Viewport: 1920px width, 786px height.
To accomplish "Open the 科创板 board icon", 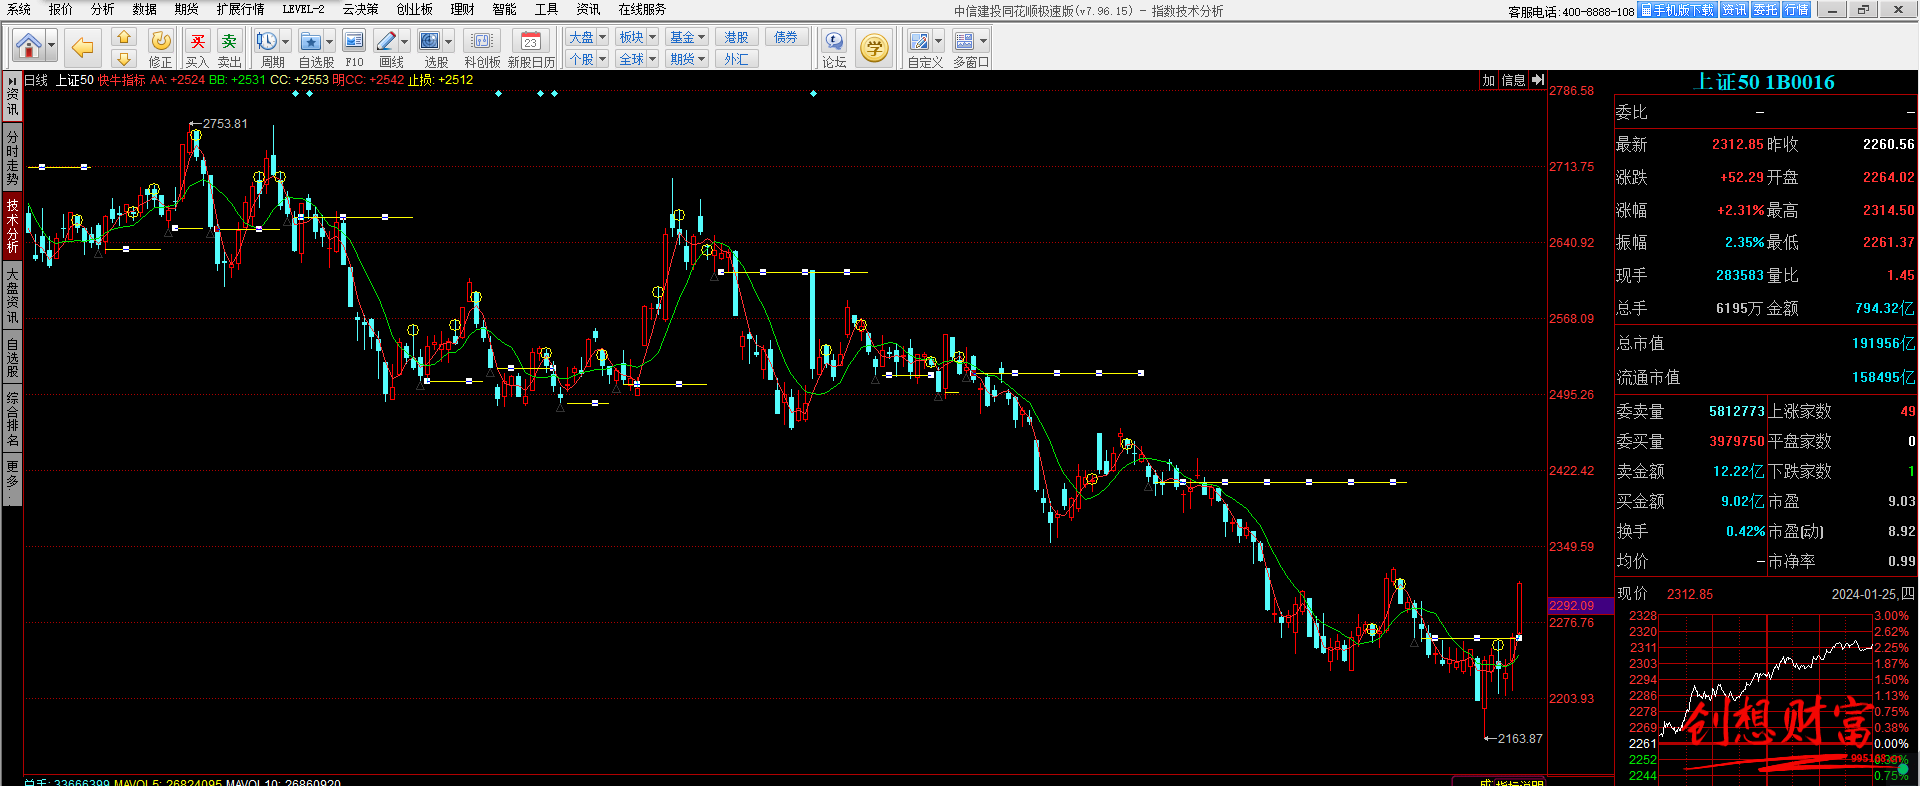I will point(482,41).
